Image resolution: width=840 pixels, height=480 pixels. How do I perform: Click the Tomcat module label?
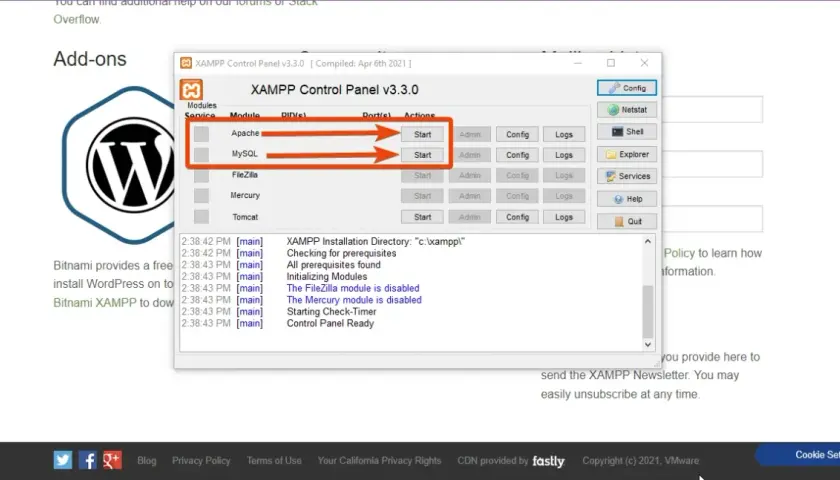pyautogui.click(x=245, y=217)
